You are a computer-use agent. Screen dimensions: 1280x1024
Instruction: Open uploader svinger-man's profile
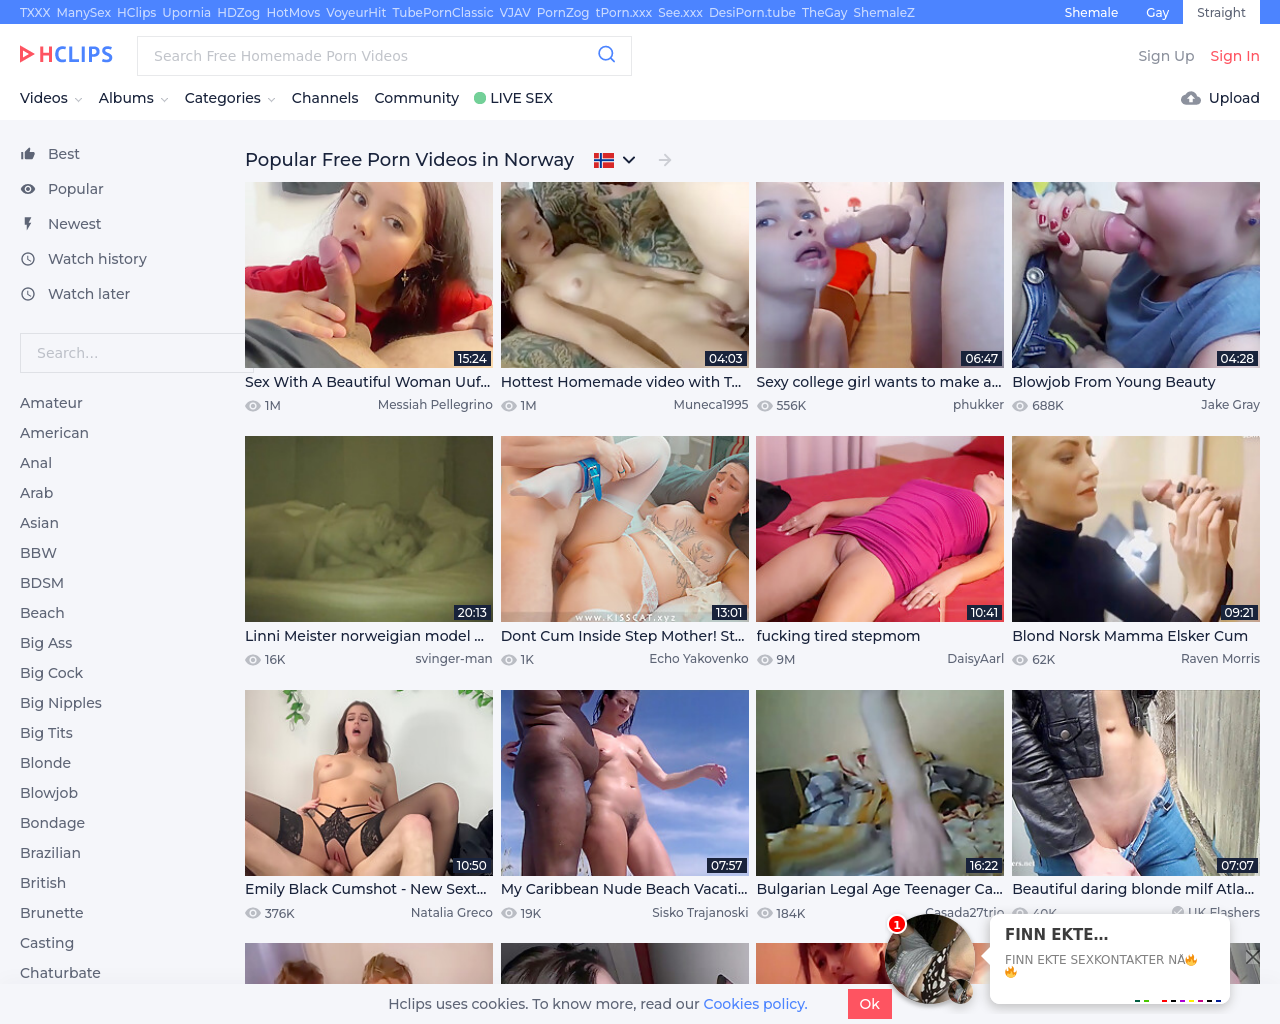point(454,659)
